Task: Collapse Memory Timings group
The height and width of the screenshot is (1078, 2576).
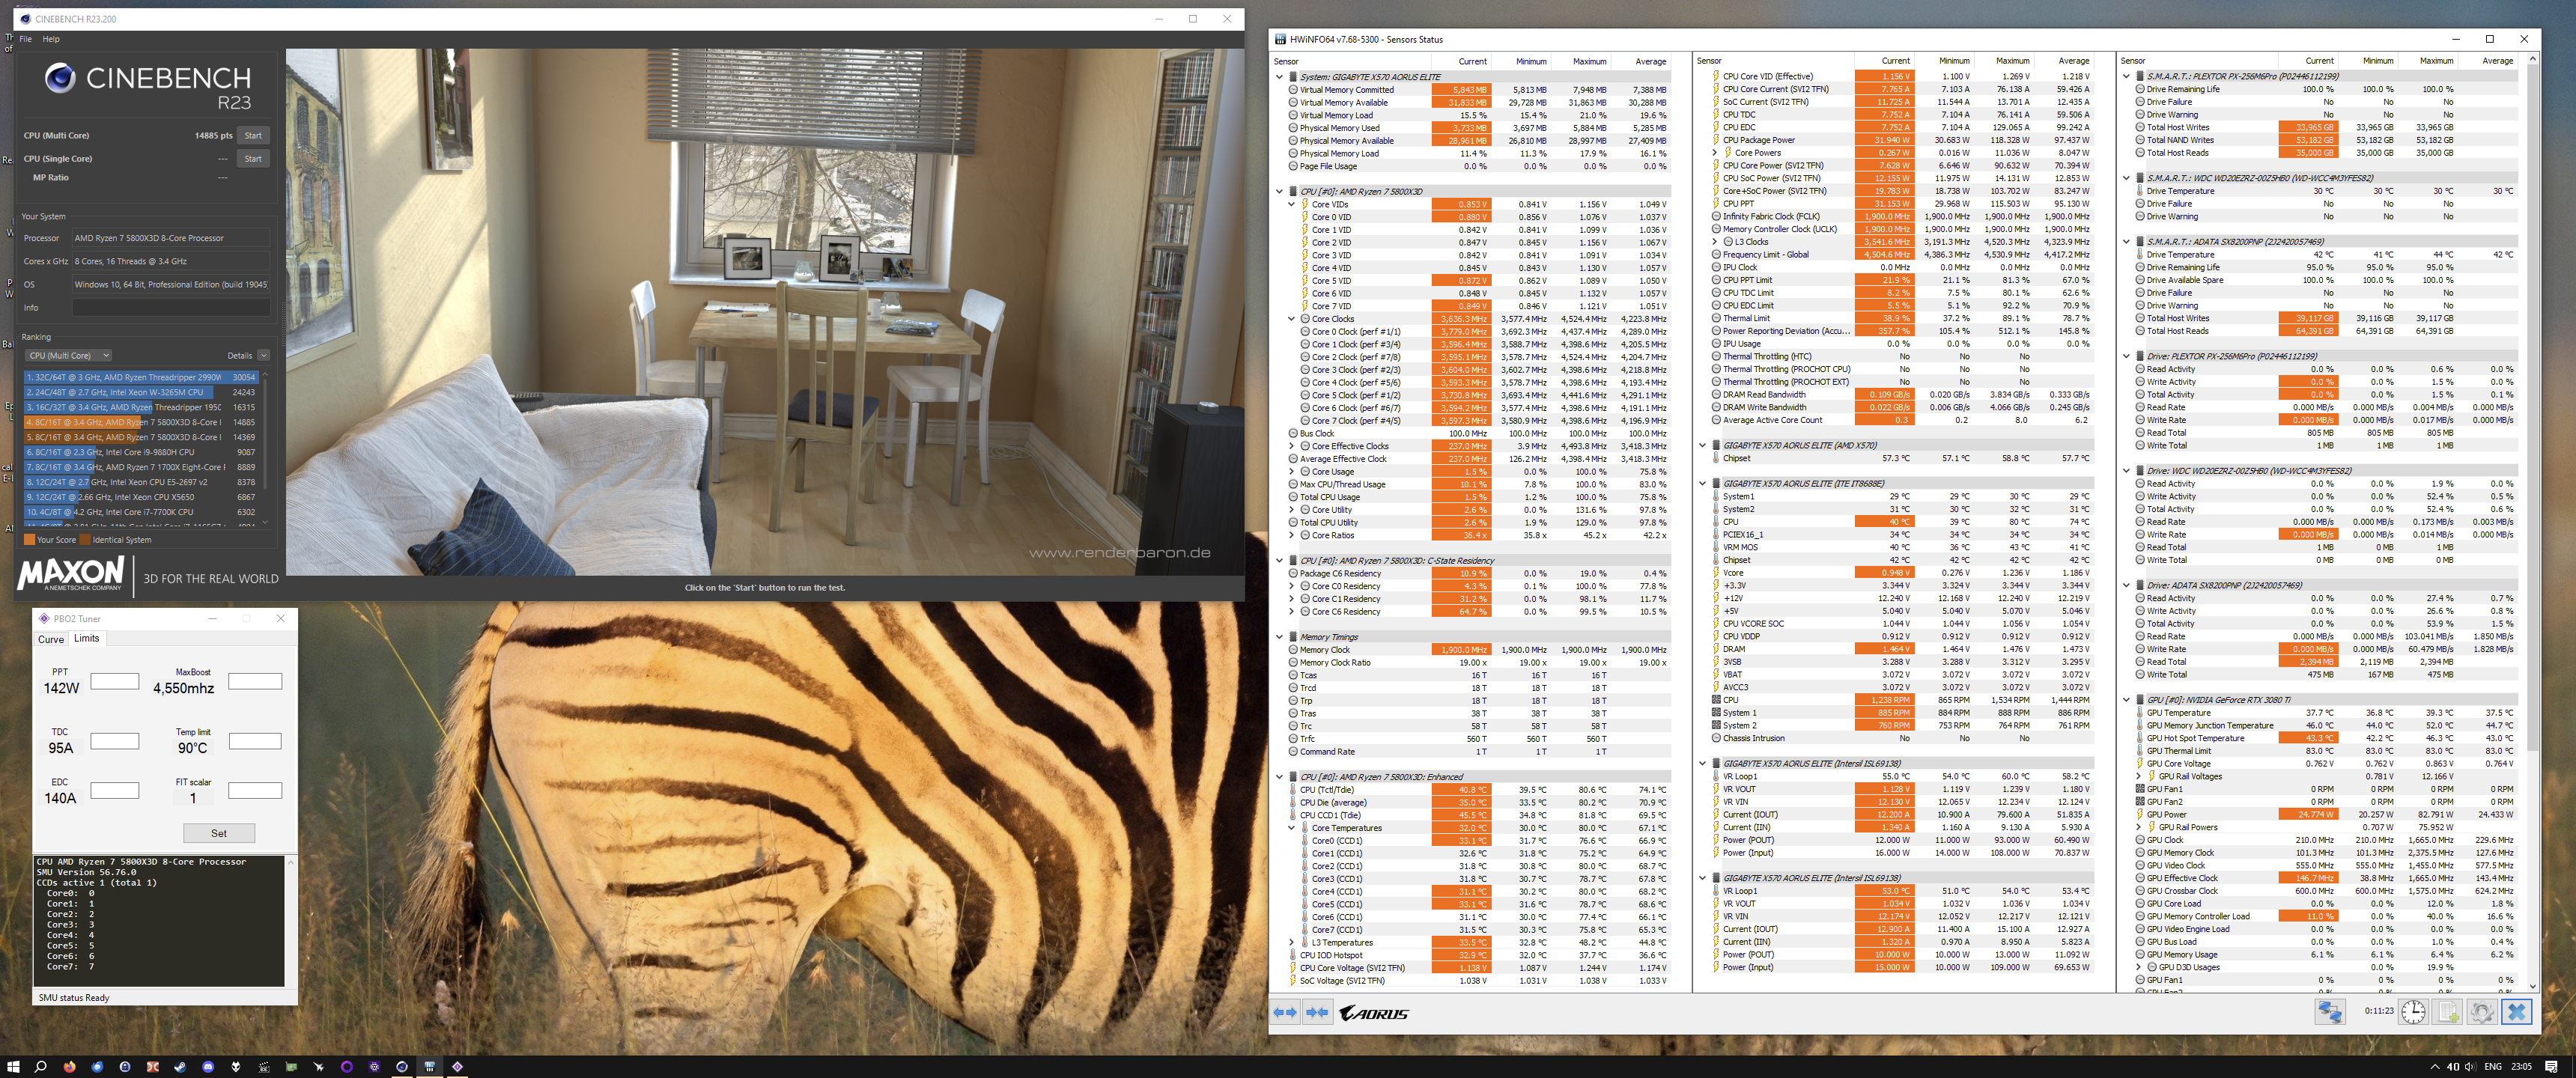Action: [1279, 637]
